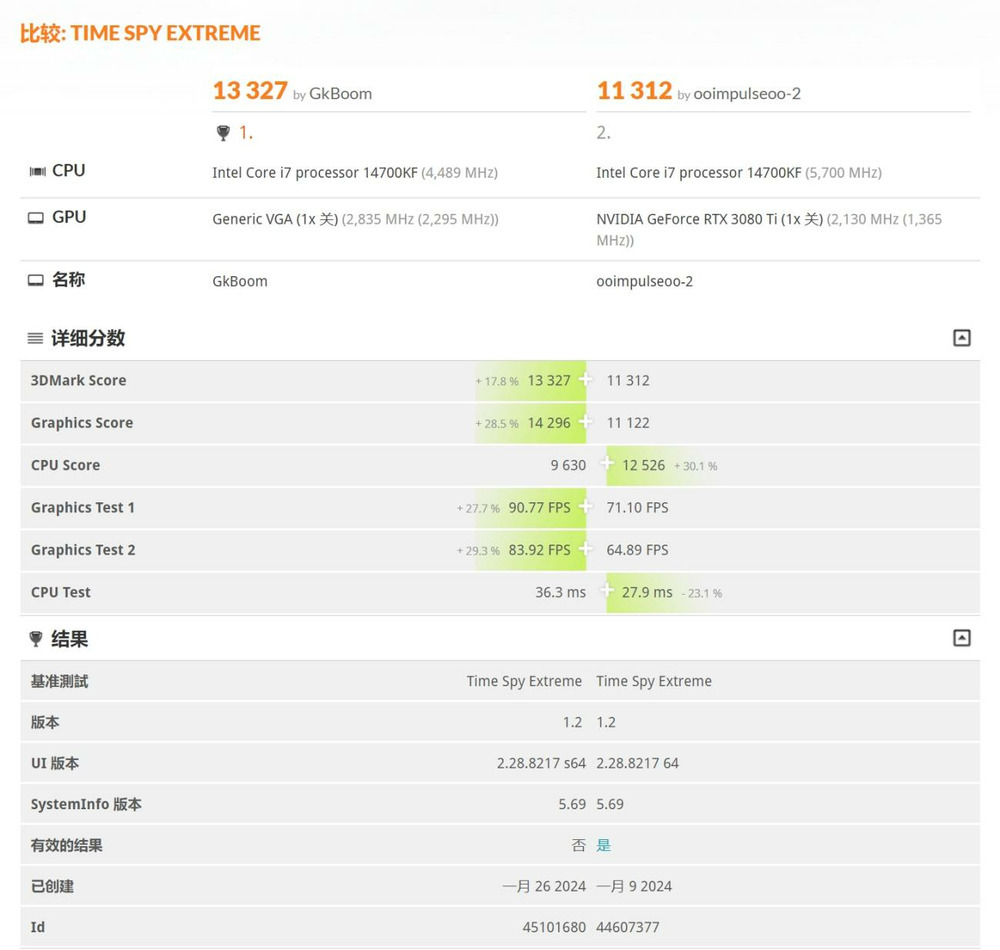The width and height of the screenshot is (1000, 950).
Task: Click the Id value 44607377
Action: click(x=628, y=927)
